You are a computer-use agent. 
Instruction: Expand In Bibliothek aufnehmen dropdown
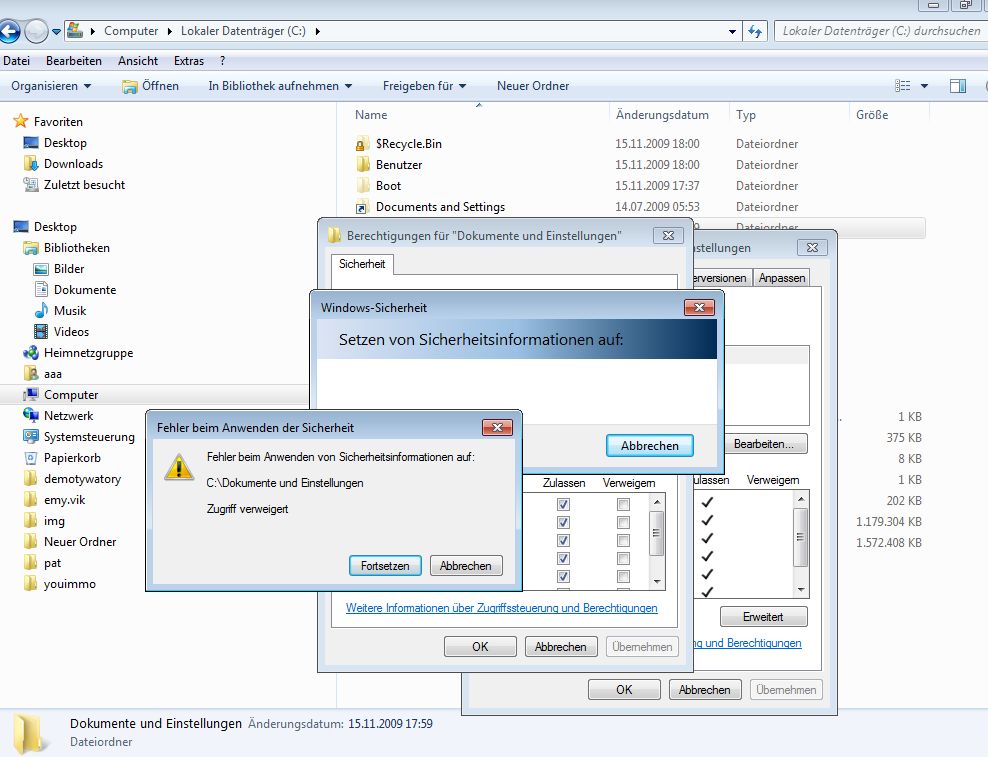(280, 86)
